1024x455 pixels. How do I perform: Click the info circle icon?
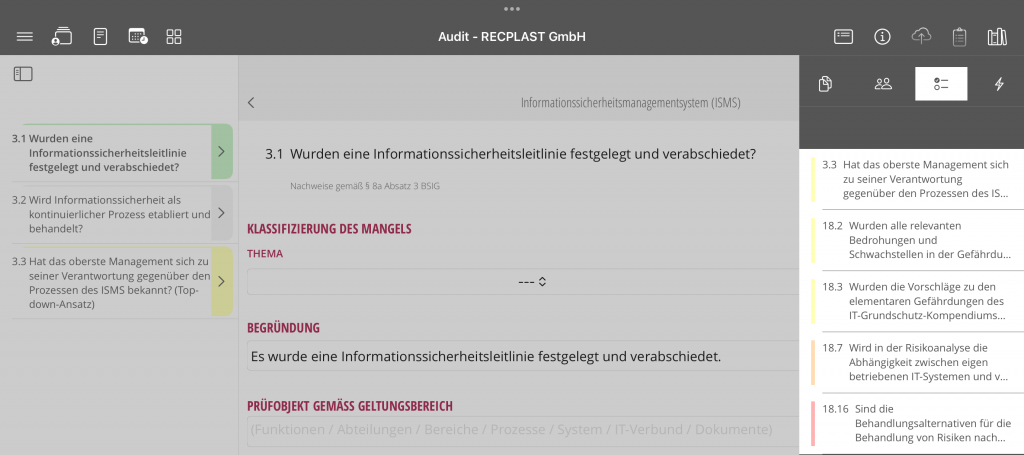coord(882,37)
